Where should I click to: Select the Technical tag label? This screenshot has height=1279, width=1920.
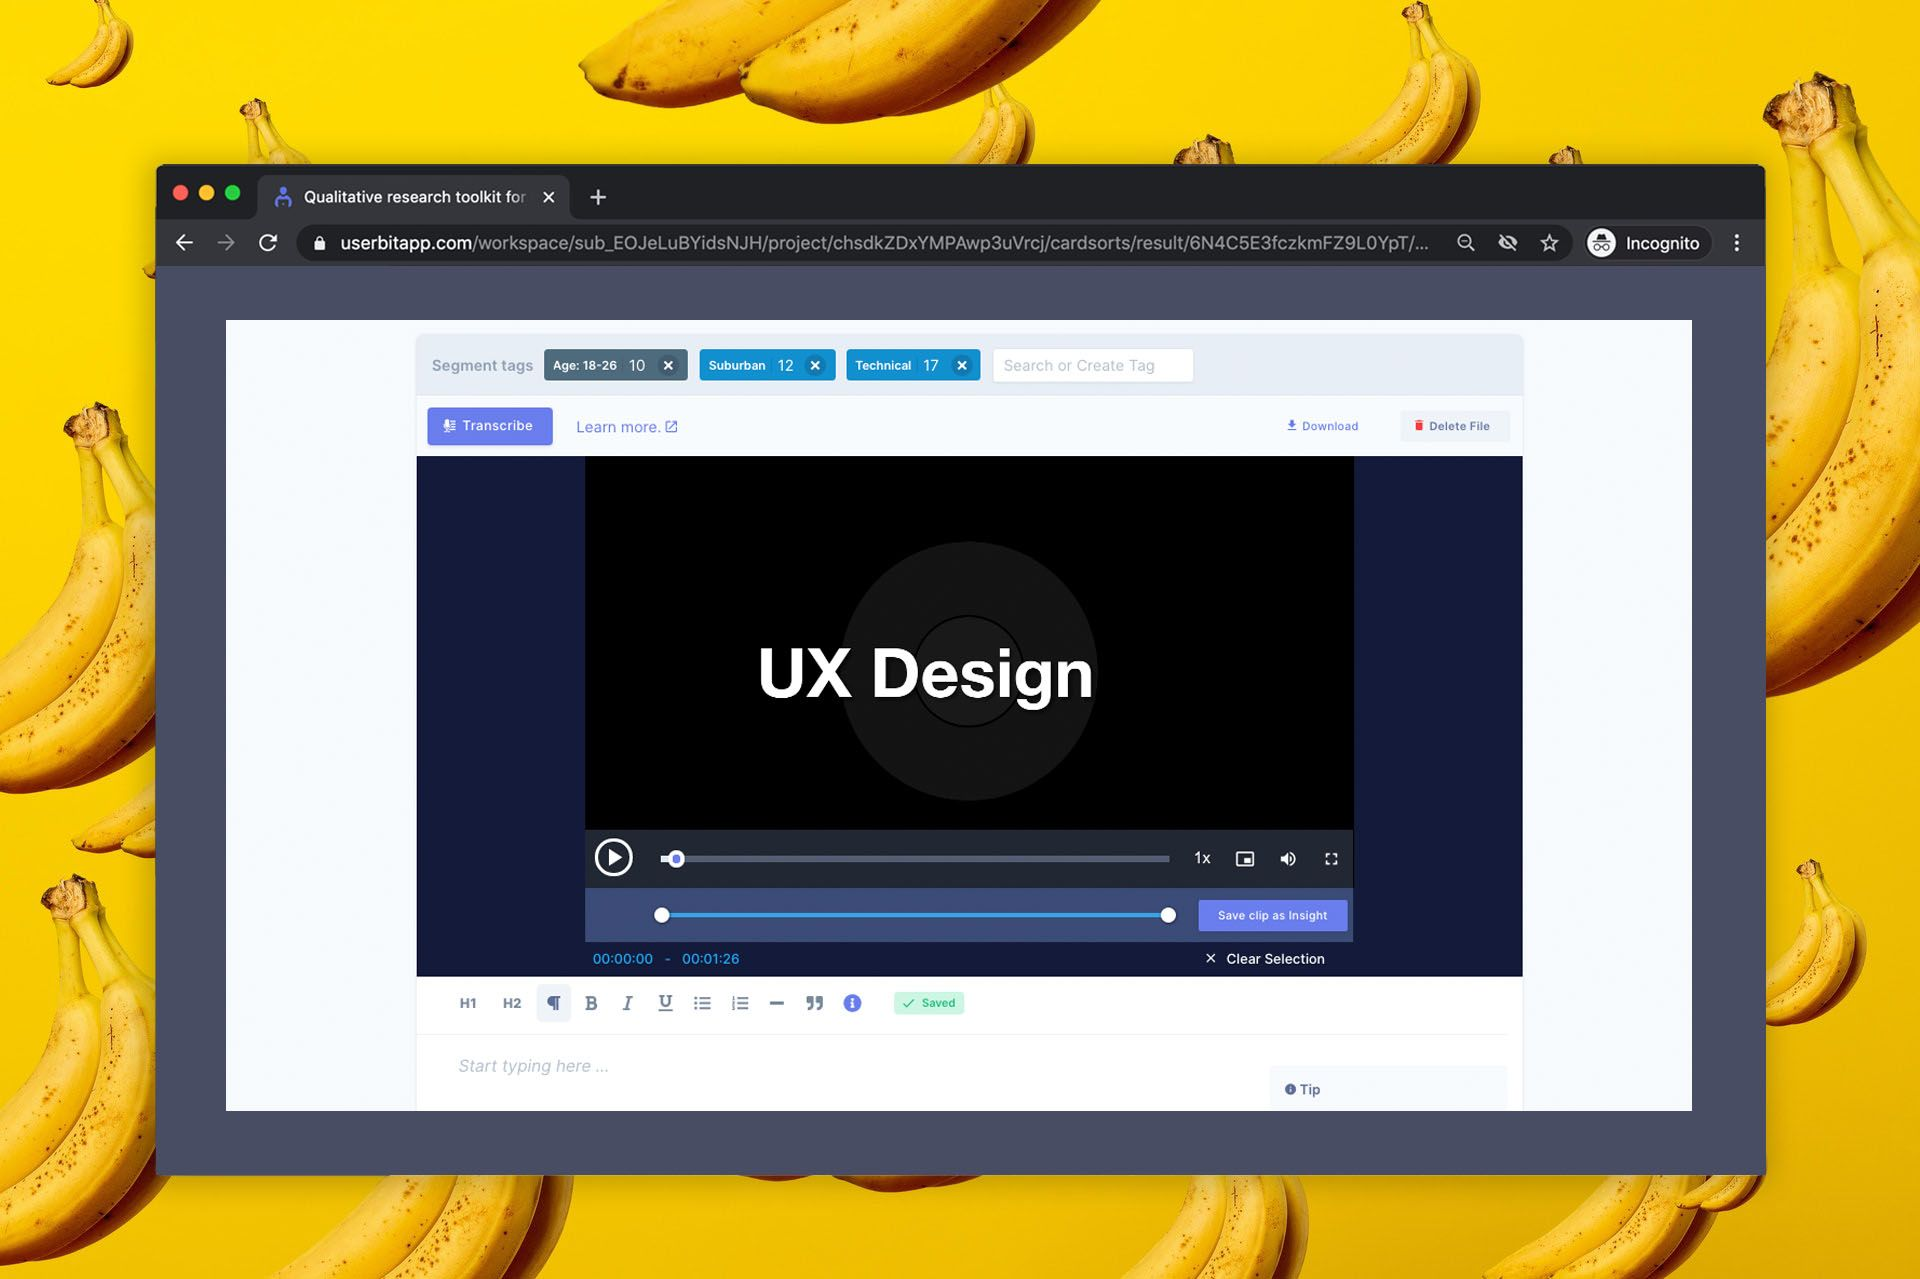coord(883,366)
